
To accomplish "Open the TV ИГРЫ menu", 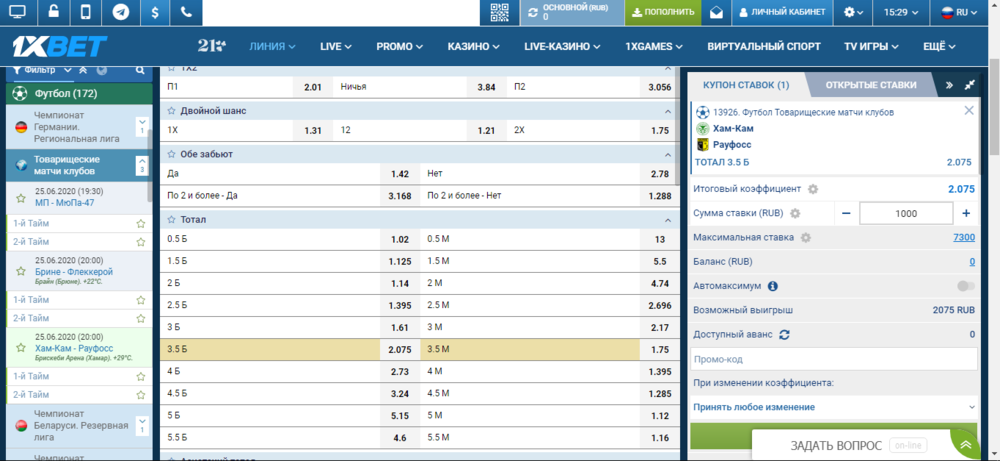I will [x=871, y=47].
